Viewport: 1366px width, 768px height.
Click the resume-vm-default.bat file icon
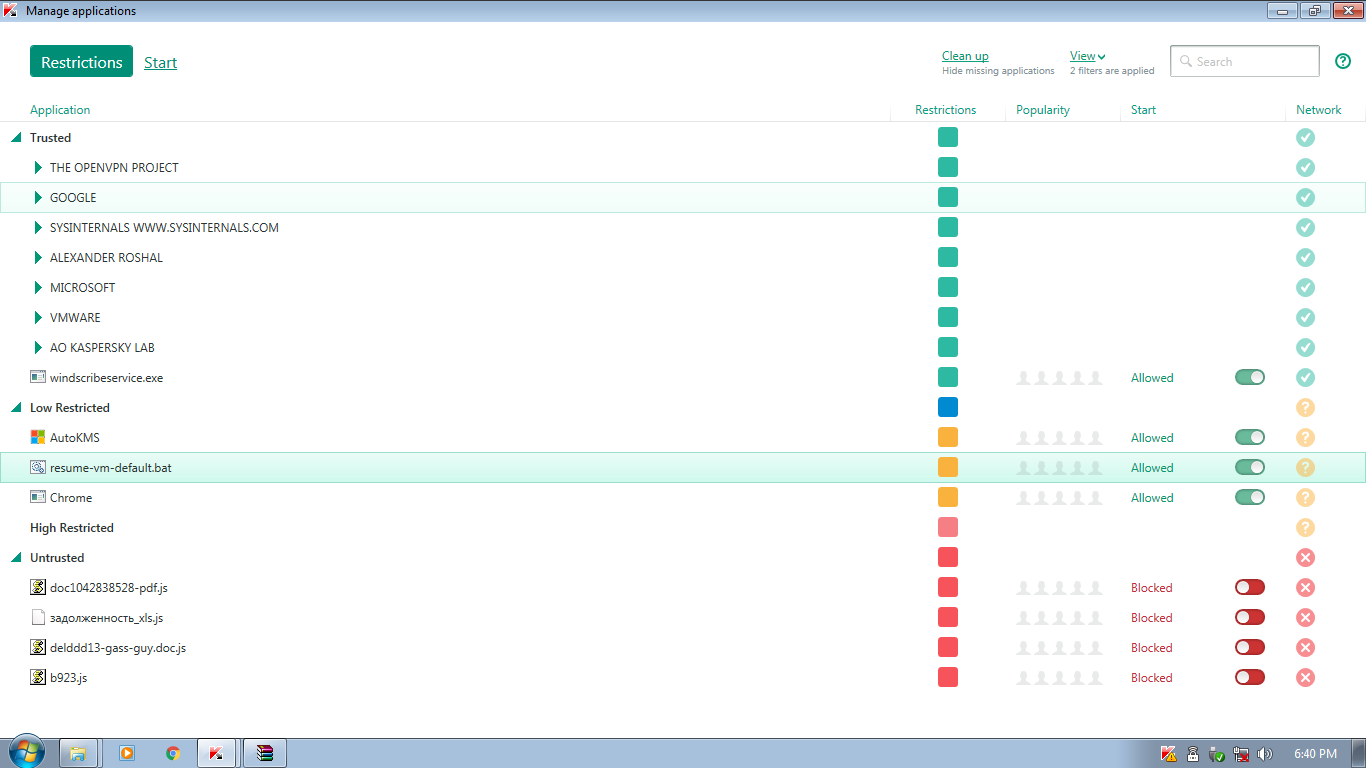pos(38,467)
